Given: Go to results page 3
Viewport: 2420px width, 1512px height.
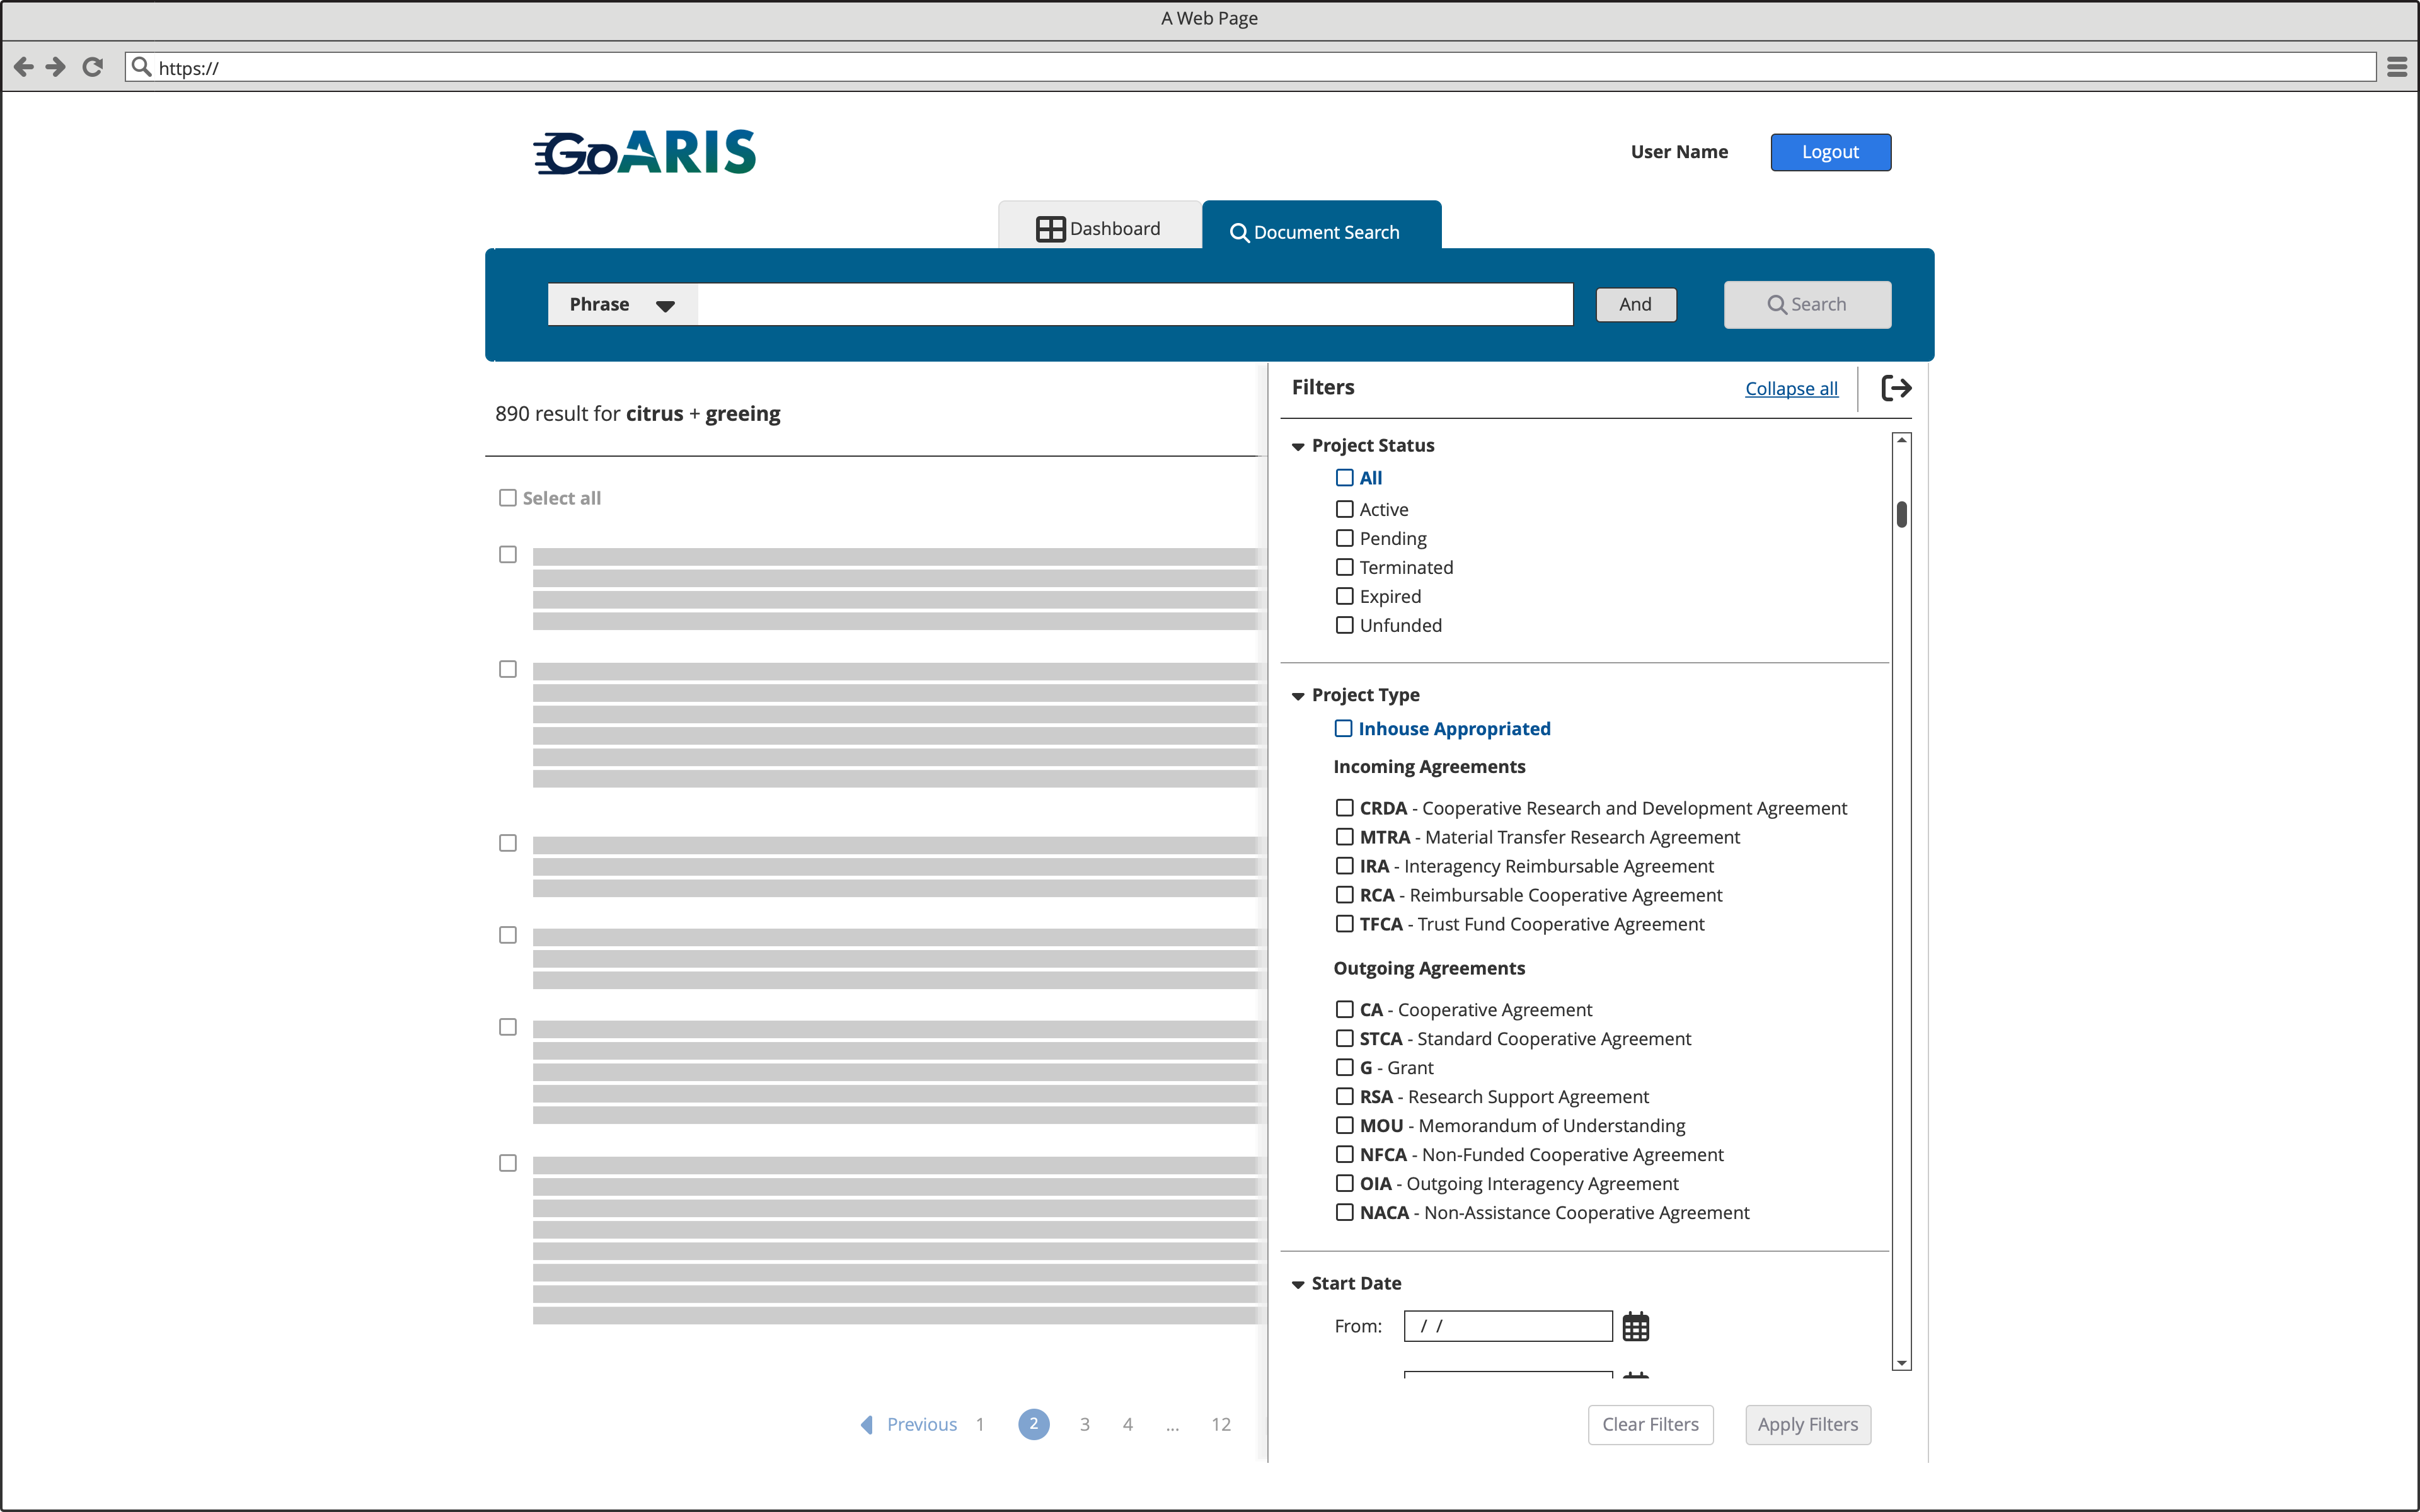Looking at the screenshot, I should 1085,1424.
